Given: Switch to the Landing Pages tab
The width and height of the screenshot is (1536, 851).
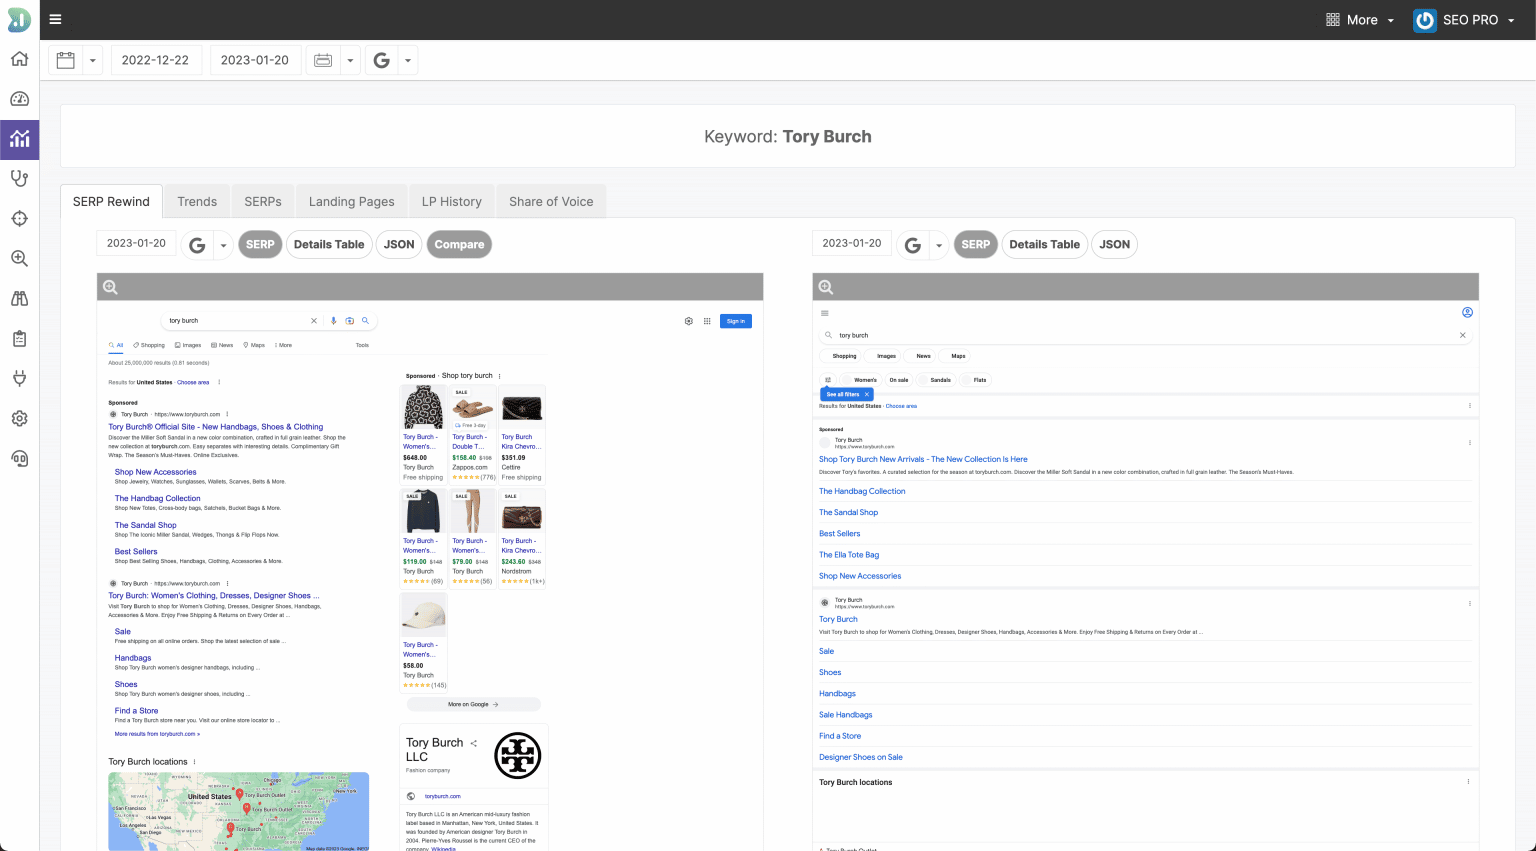Looking at the screenshot, I should pyautogui.click(x=351, y=201).
